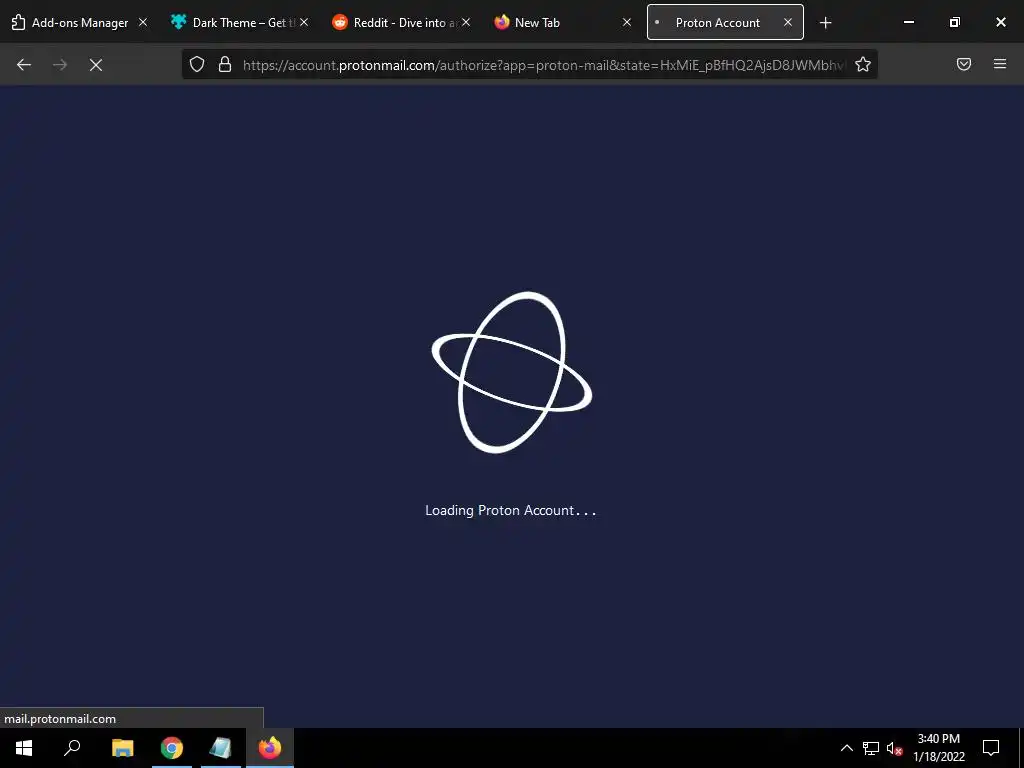Select the Proton Account tab

point(725,23)
